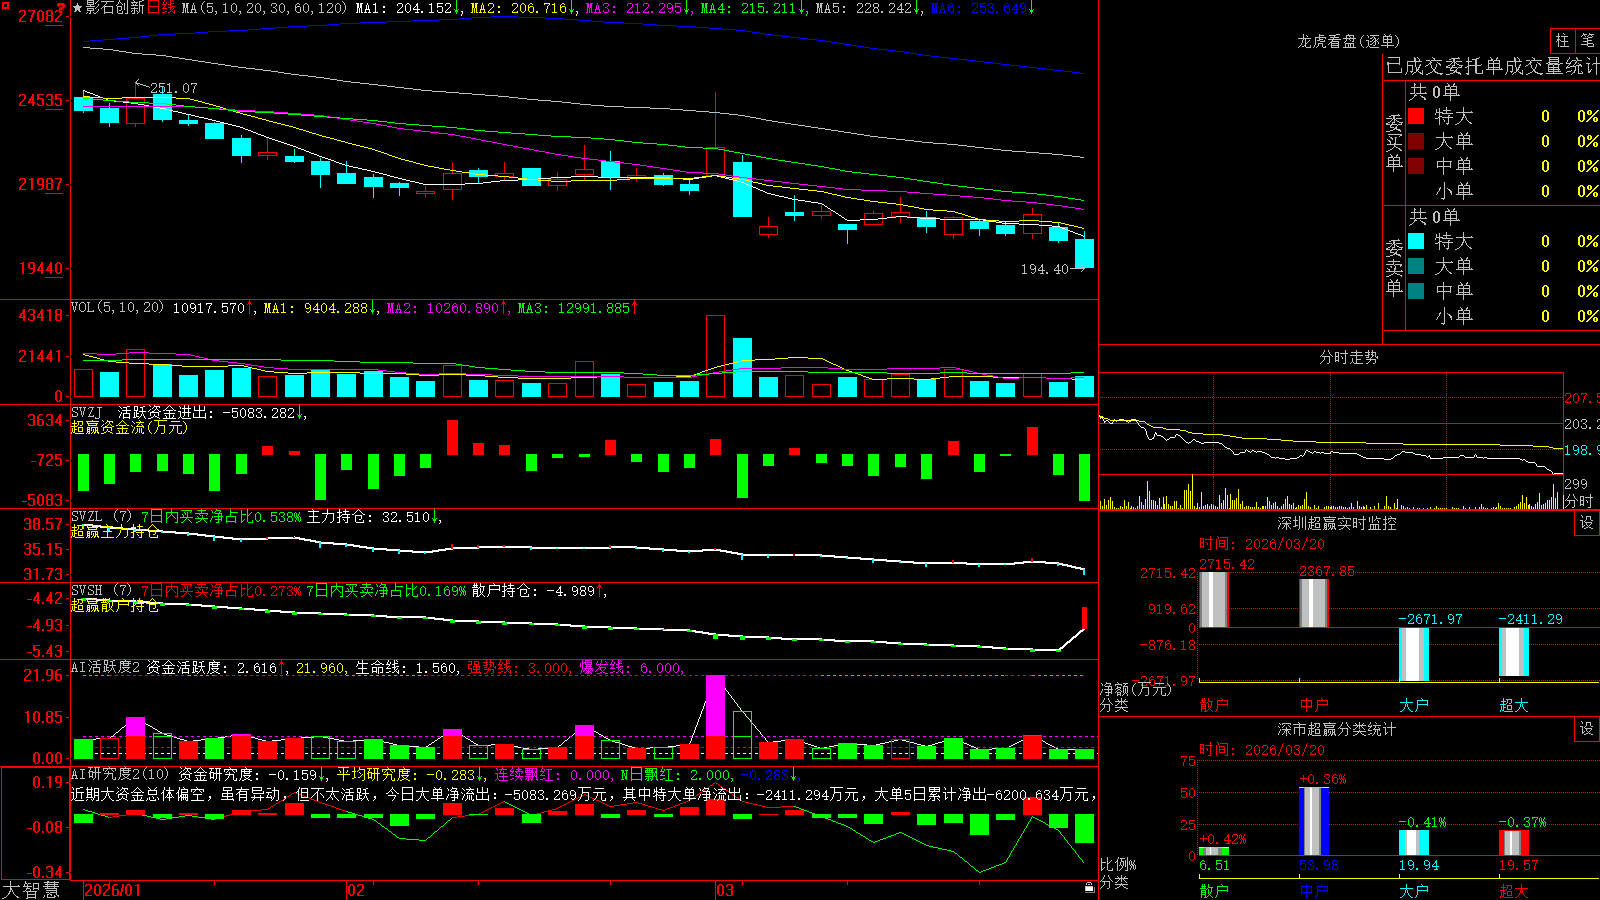
Task: Click the lock icon on the date axis
Action: click(x=1090, y=888)
